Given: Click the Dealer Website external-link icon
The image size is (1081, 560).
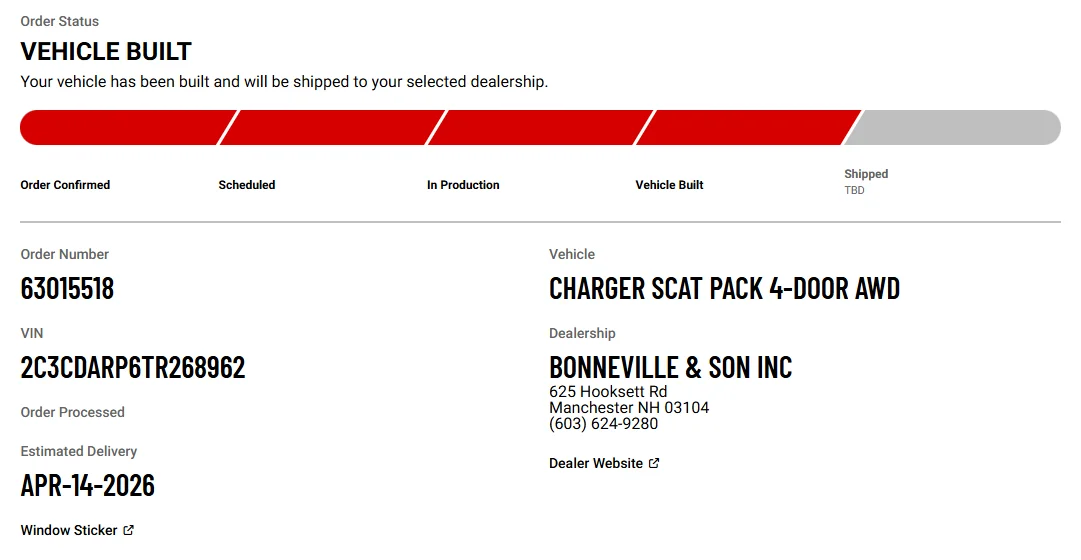Looking at the screenshot, I should 654,464.
